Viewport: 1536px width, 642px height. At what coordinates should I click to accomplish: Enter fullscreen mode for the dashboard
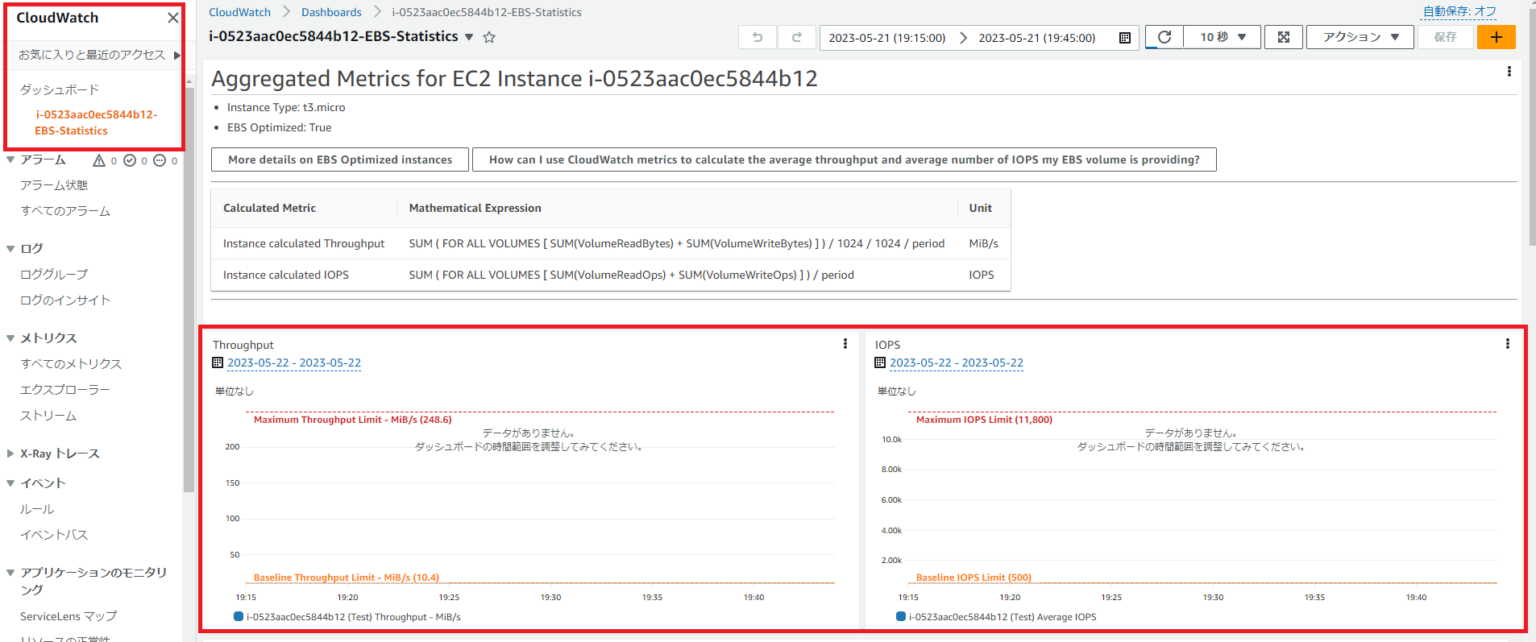point(1284,36)
